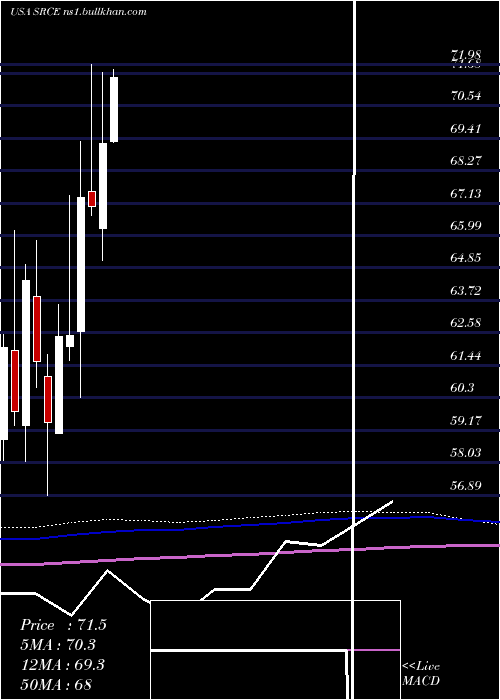Click the 60.3 price axis label
The height and width of the screenshot is (700, 500).
[x=462, y=388]
